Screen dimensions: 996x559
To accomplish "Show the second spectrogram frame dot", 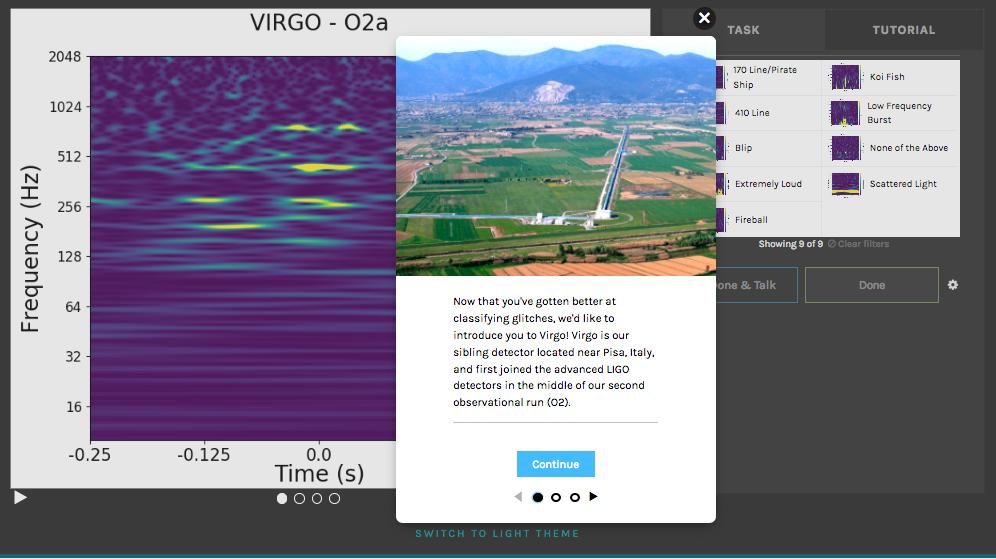I will [299, 499].
